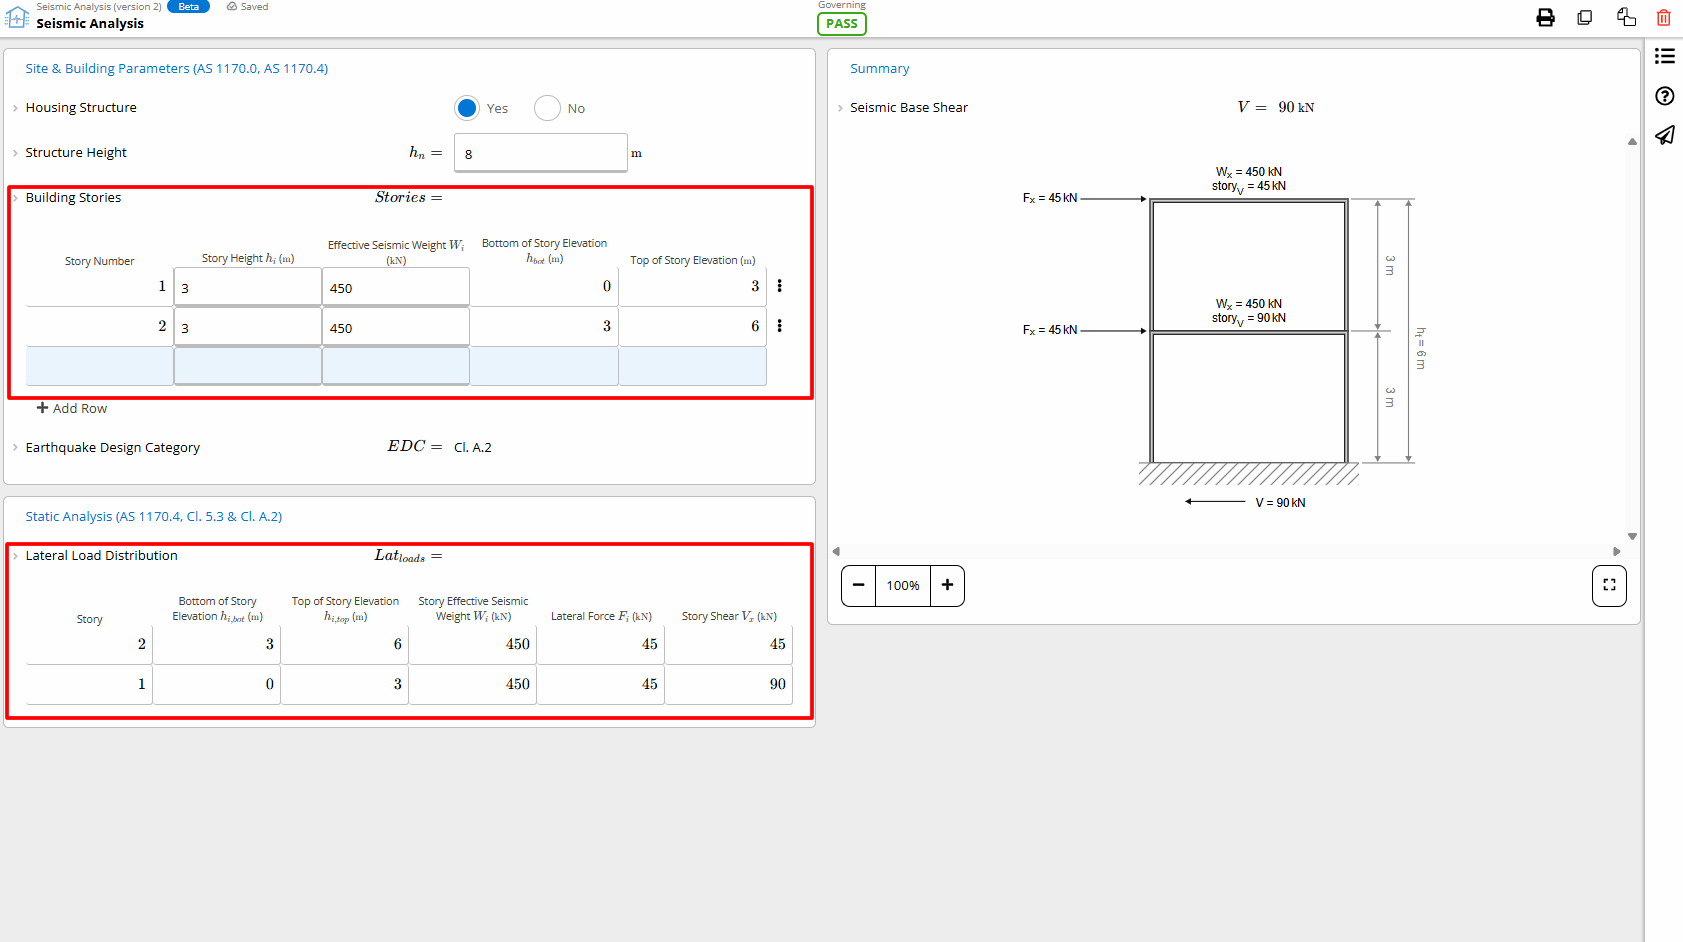Open row options menu for story 2
The image size is (1683, 942).
coord(780,326)
